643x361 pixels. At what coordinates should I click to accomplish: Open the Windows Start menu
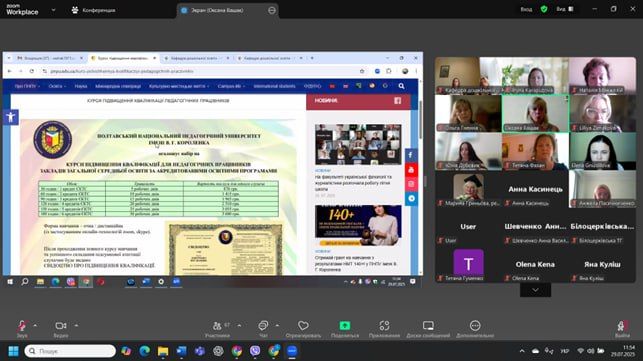pyautogui.click(x=13, y=351)
